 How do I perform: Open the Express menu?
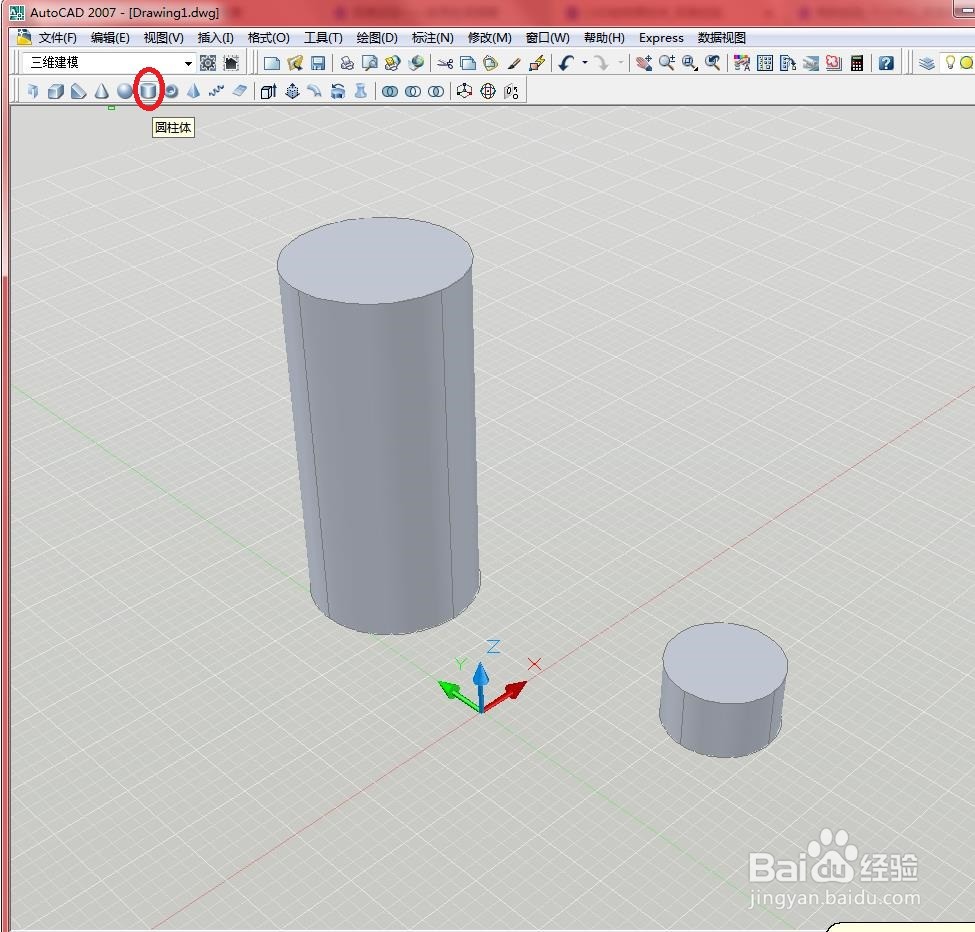coord(661,38)
